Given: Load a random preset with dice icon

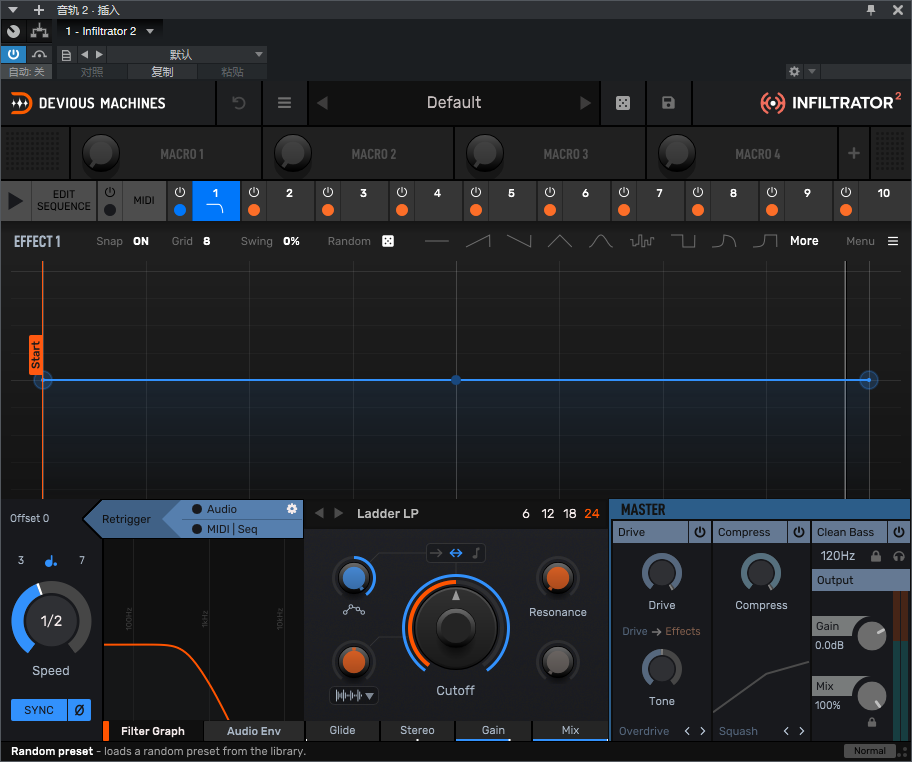Looking at the screenshot, I should point(623,103).
